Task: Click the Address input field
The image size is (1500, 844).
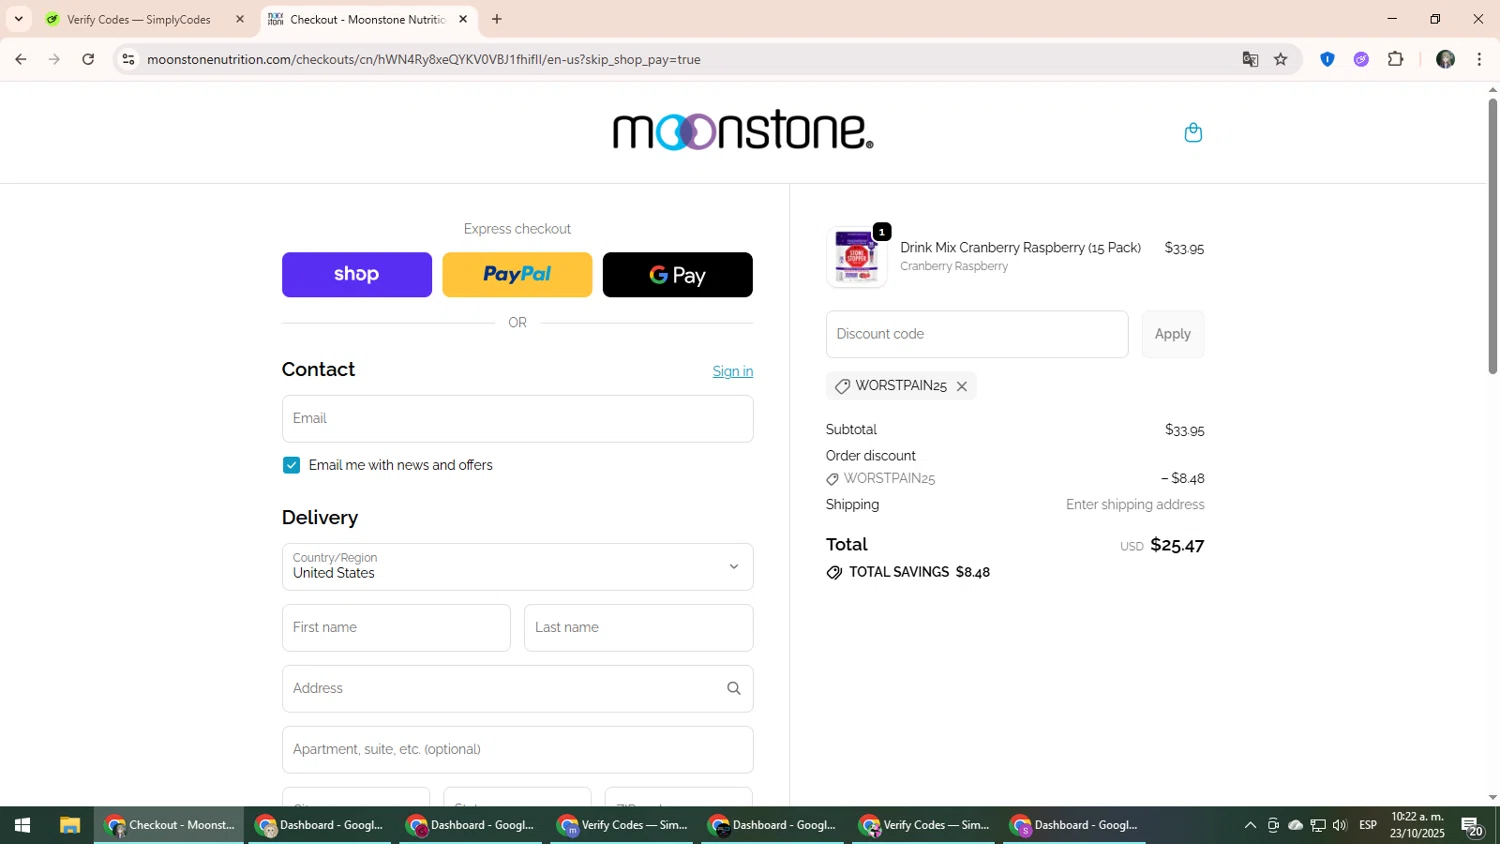Action: pos(517,689)
